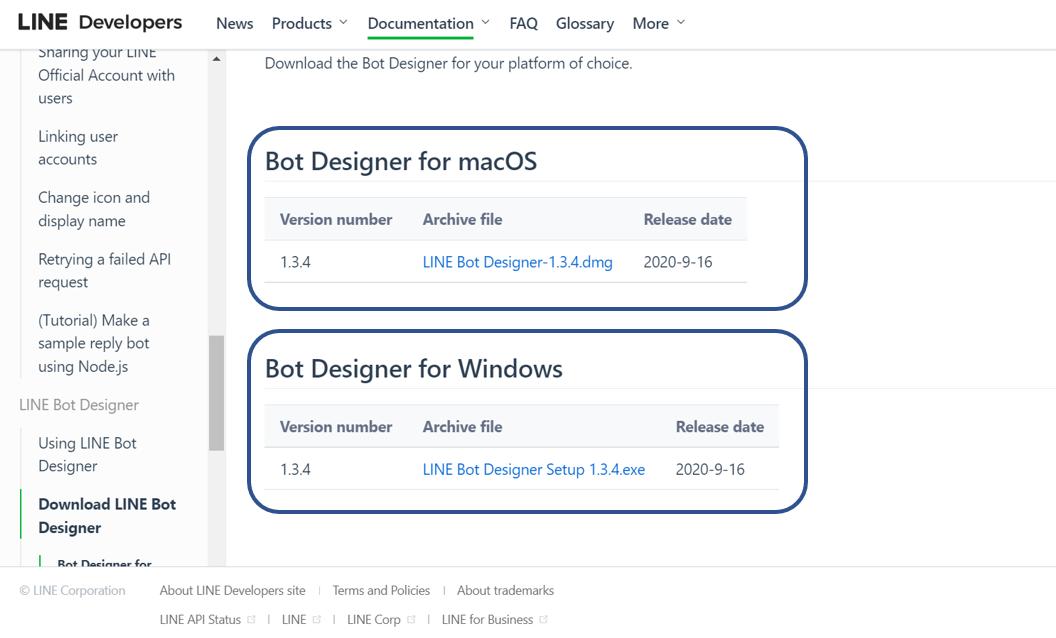Open the News page
Image resolution: width=1056 pixels, height=638 pixels.
tap(234, 23)
